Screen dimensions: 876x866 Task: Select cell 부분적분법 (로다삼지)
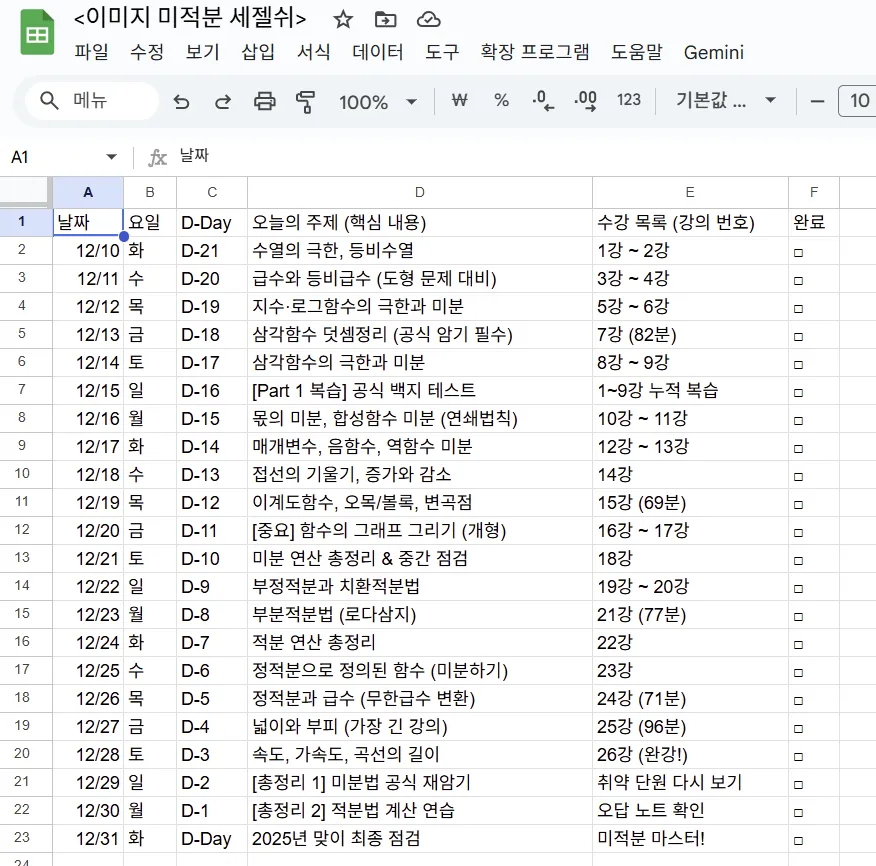420,614
